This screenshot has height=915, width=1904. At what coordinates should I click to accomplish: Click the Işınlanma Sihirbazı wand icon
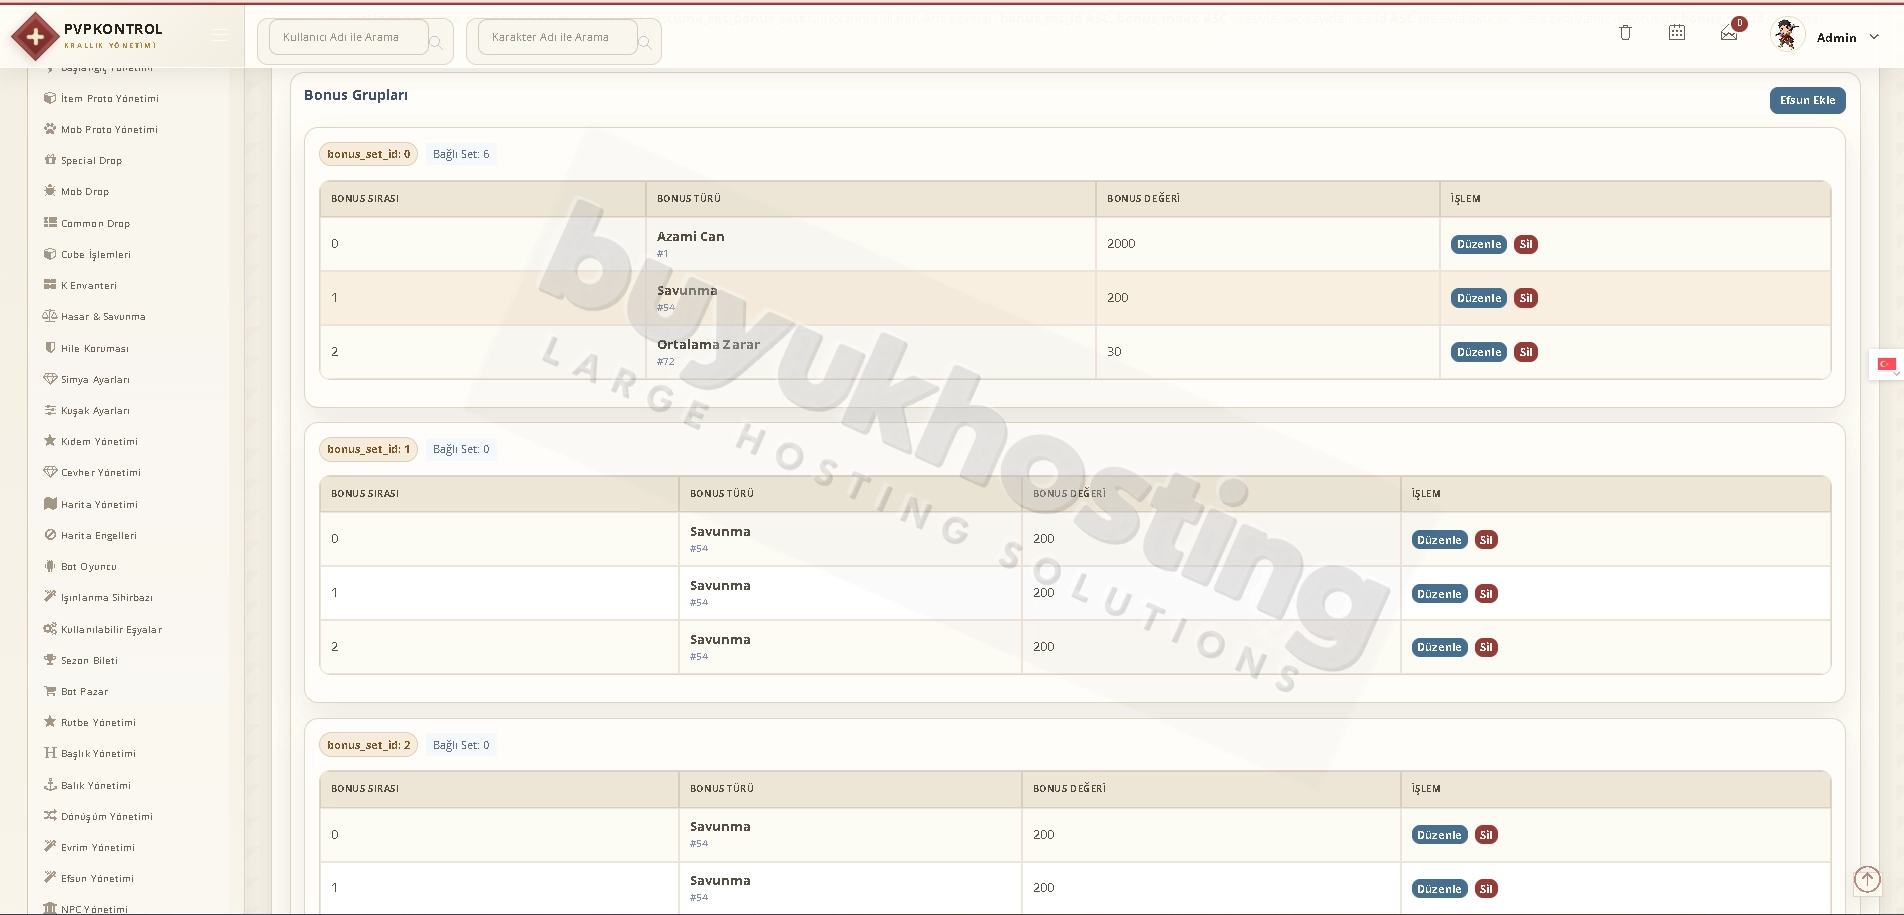tap(50, 597)
